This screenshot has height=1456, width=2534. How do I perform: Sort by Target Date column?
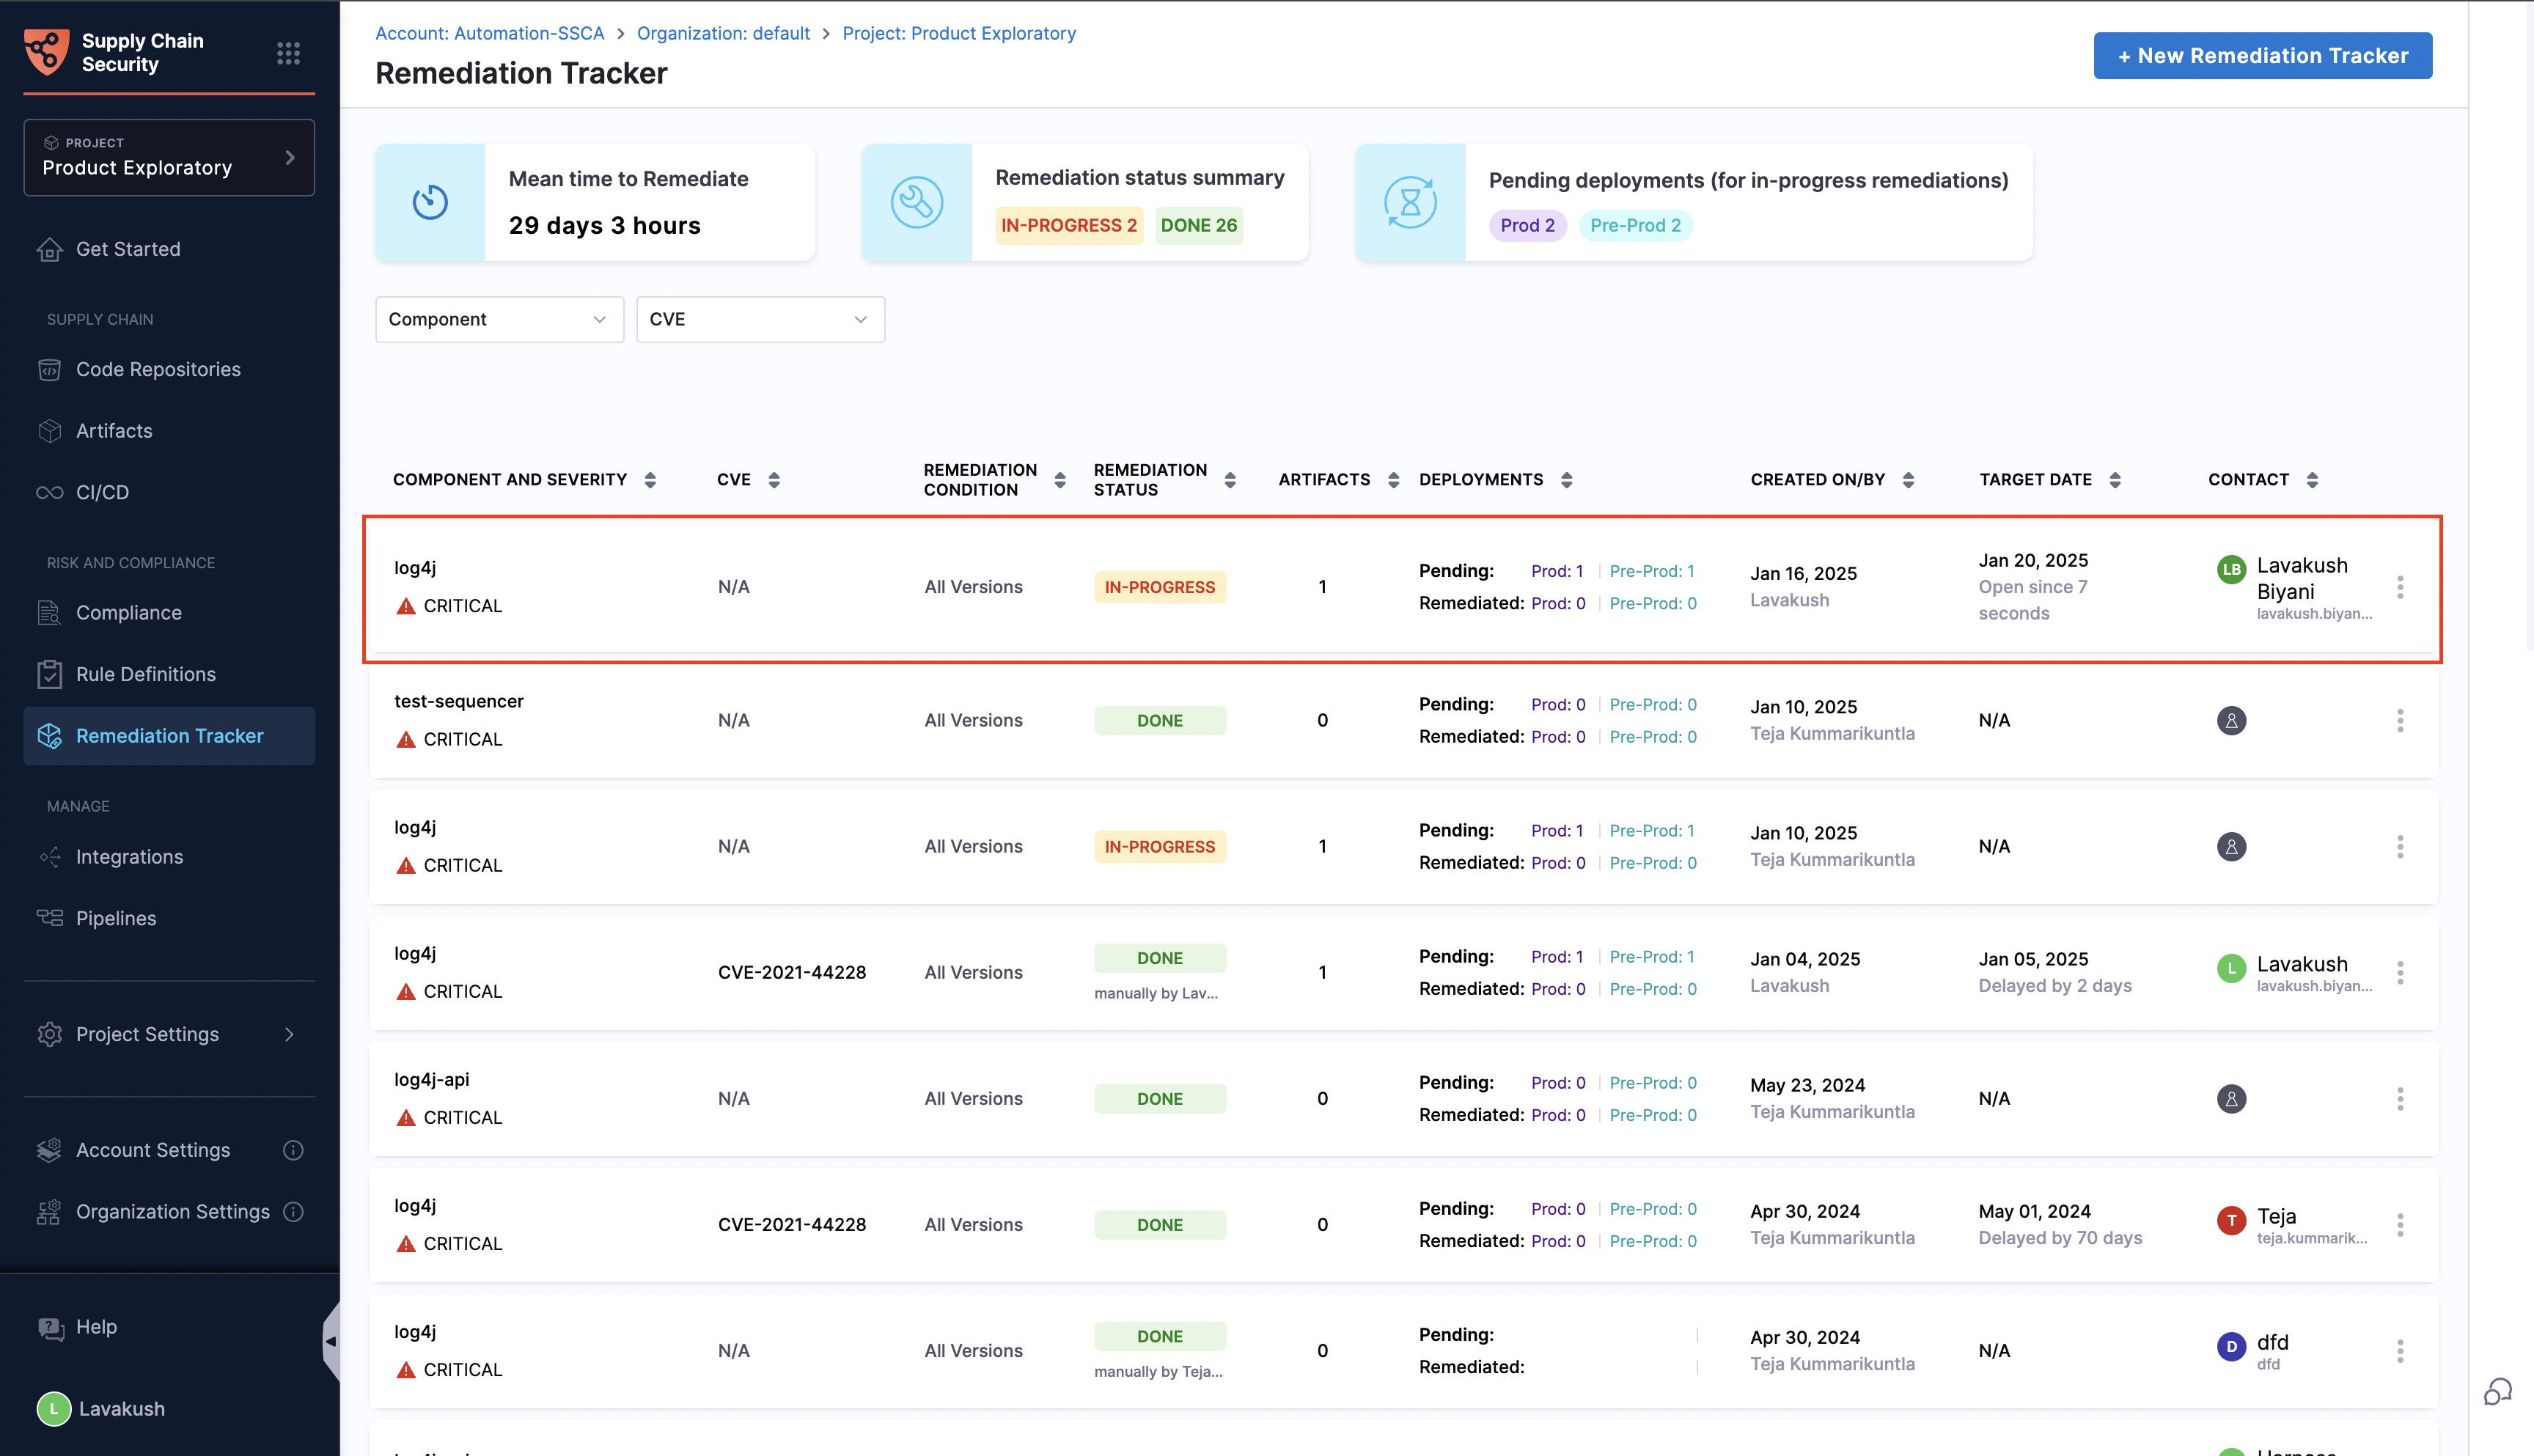pos(2114,480)
